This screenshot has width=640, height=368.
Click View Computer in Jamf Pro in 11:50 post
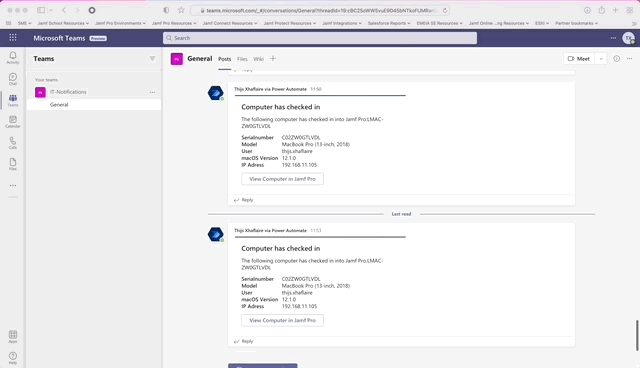click(282, 179)
